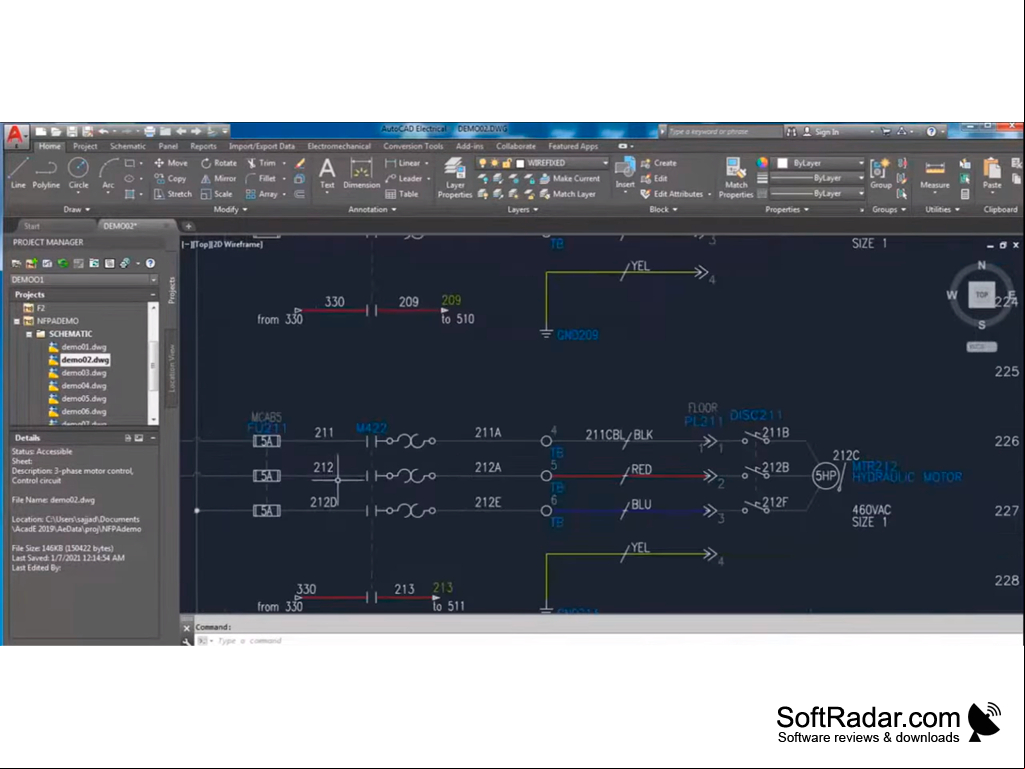Click the Undo arrow in quick access toolbar
This screenshot has width=1025, height=769.
[103, 131]
